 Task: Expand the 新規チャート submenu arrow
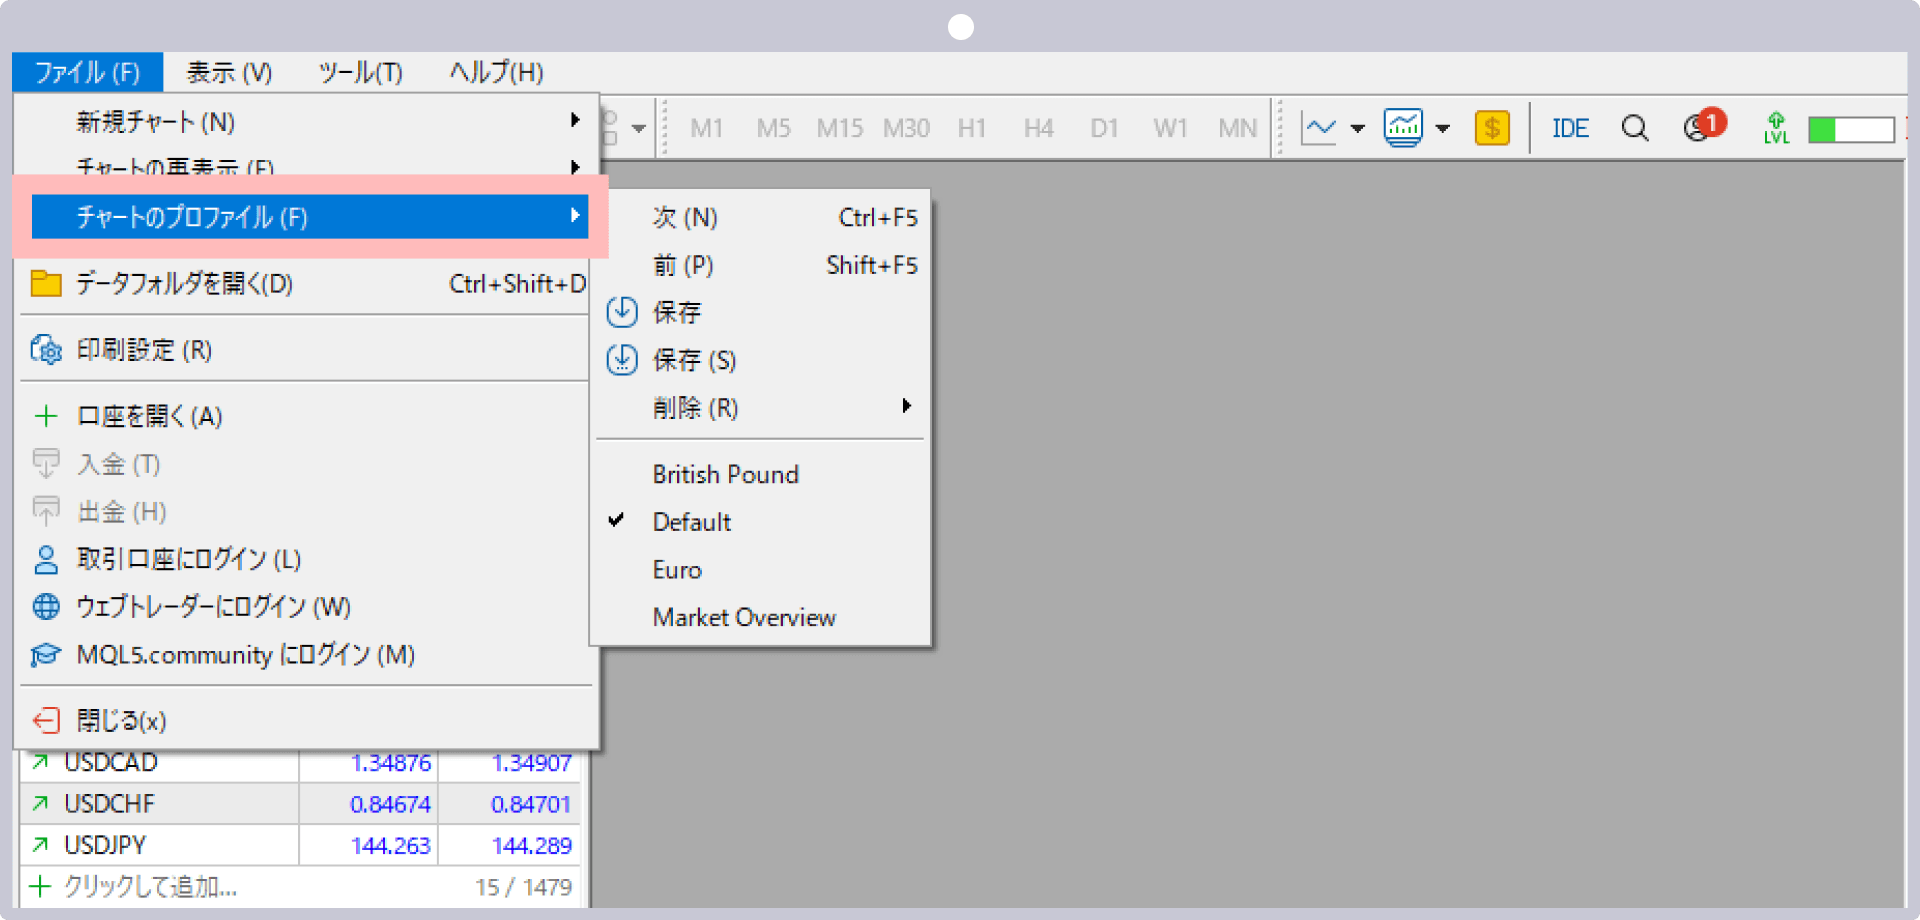pyautogui.click(x=575, y=120)
